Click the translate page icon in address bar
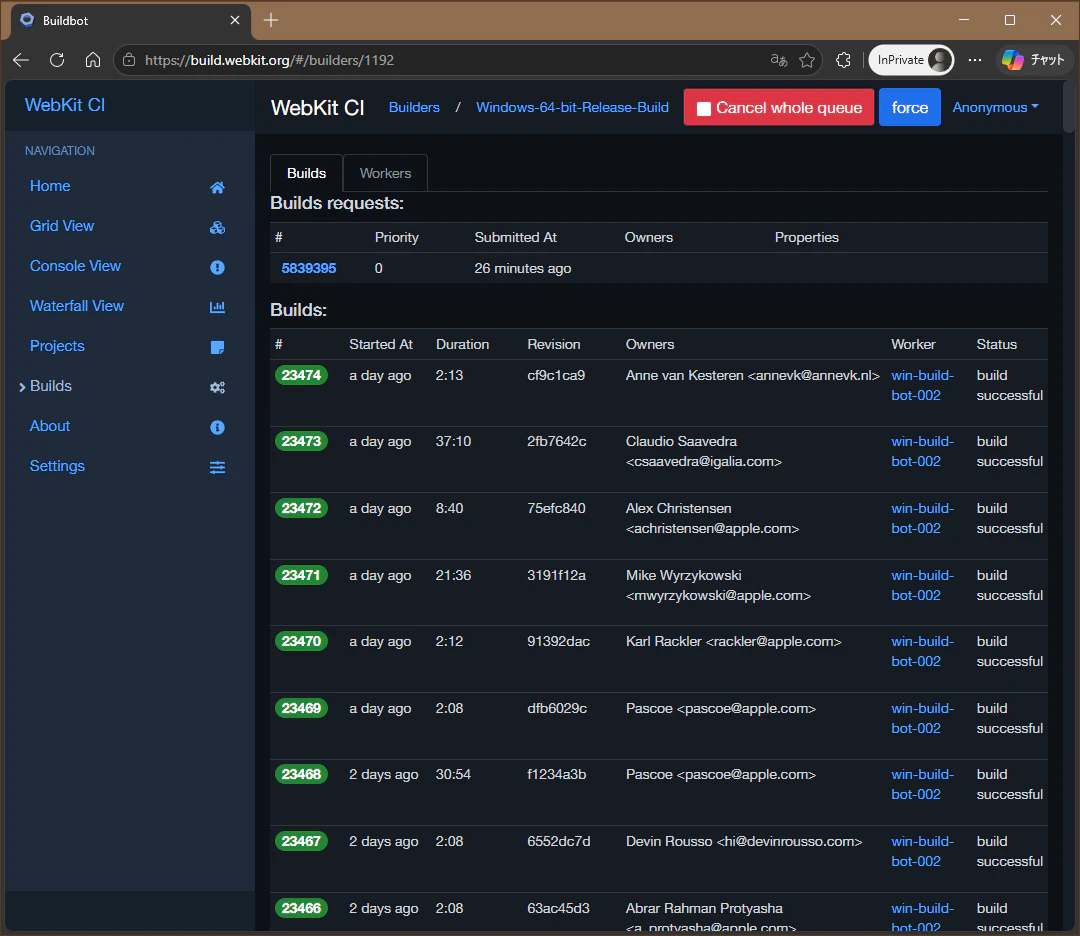This screenshot has width=1080, height=936. tap(779, 60)
